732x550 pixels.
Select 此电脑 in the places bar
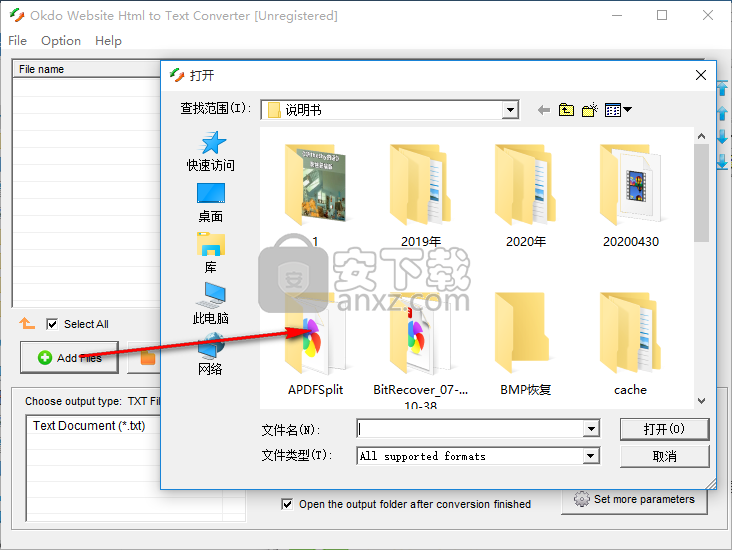(x=211, y=304)
